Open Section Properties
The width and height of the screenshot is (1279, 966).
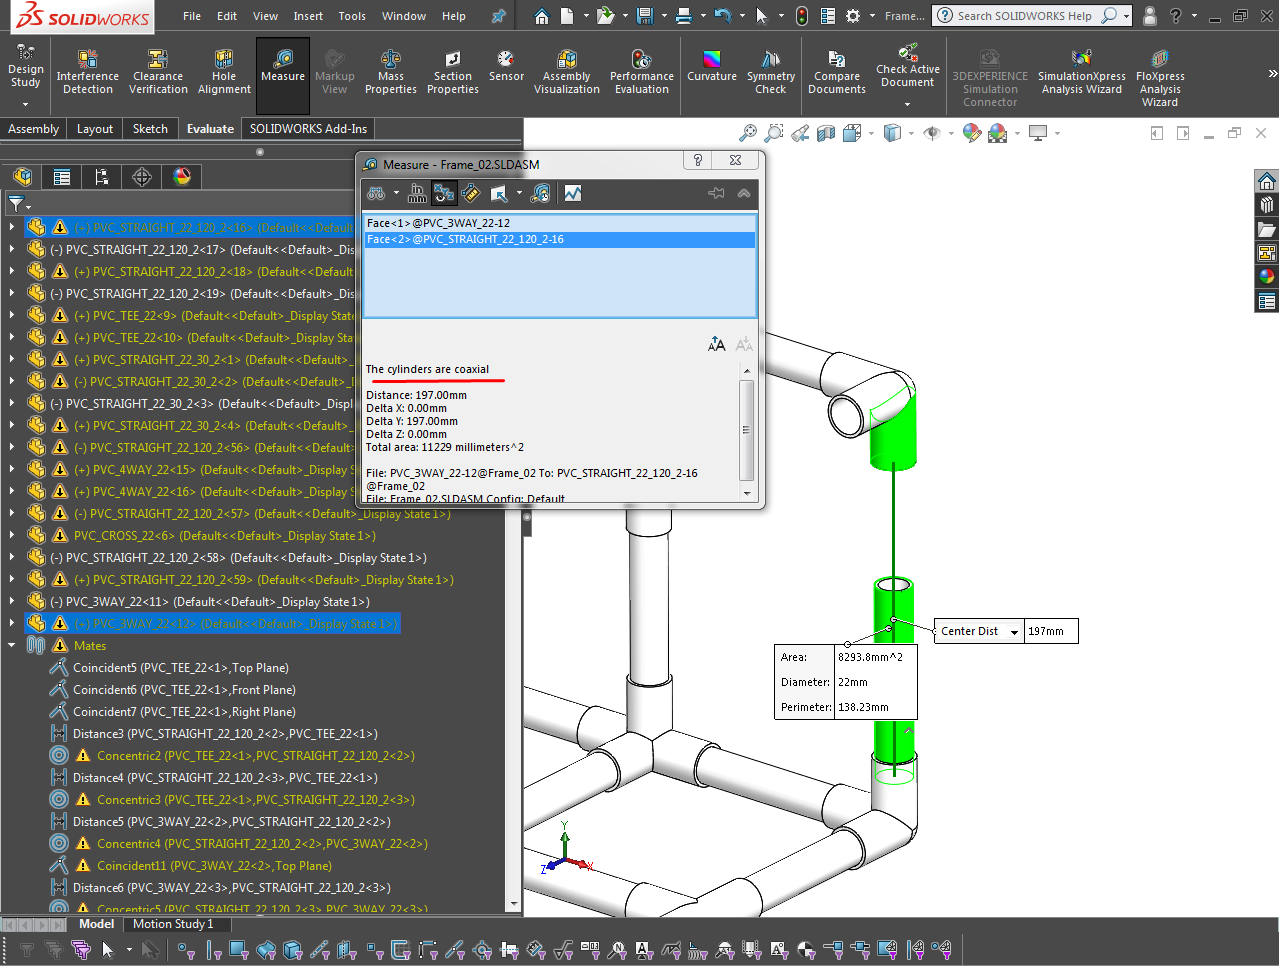pyautogui.click(x=453, y=71)
